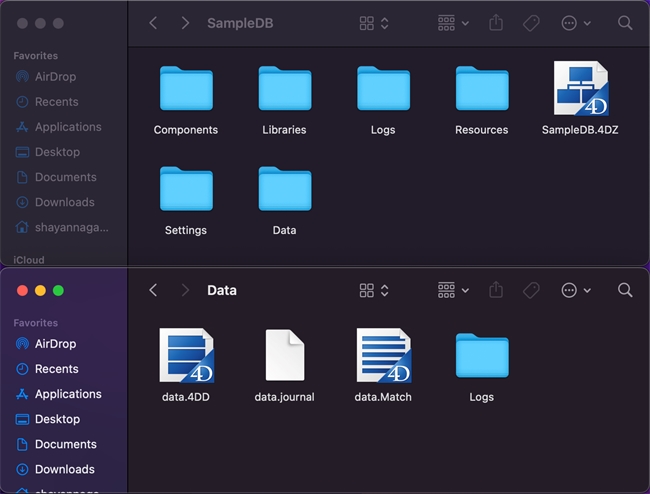Click green zoom button of Data window
Screen dimensions: 650x494
point(58,291)
